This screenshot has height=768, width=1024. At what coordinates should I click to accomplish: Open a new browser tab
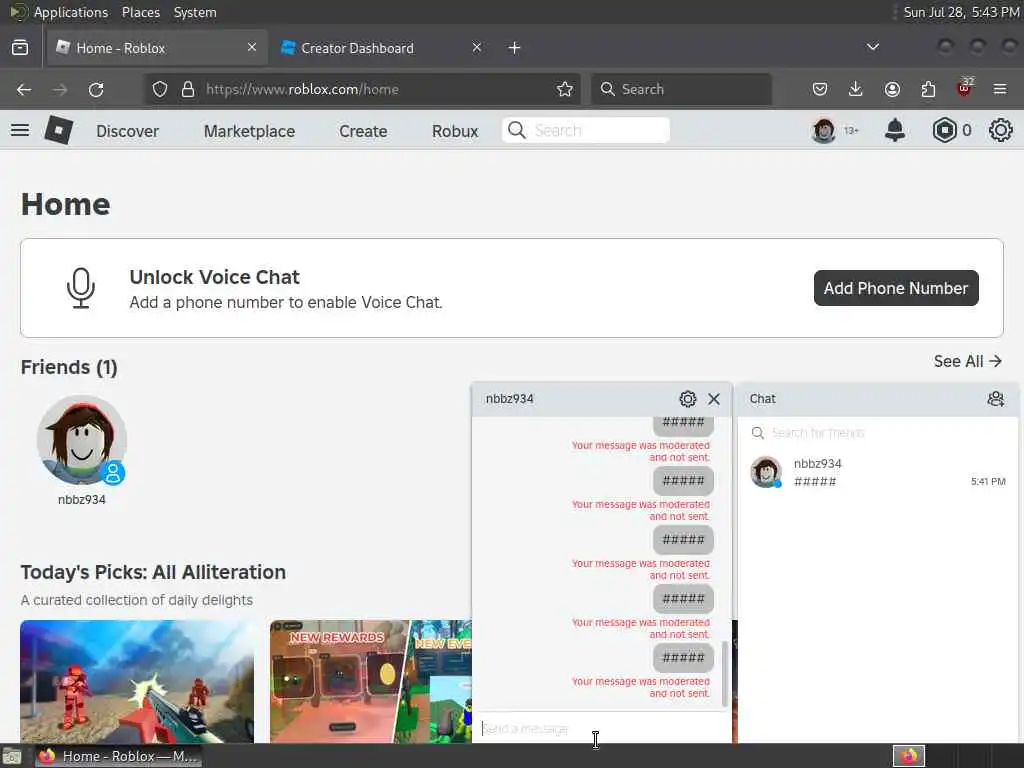coord(515,48)
